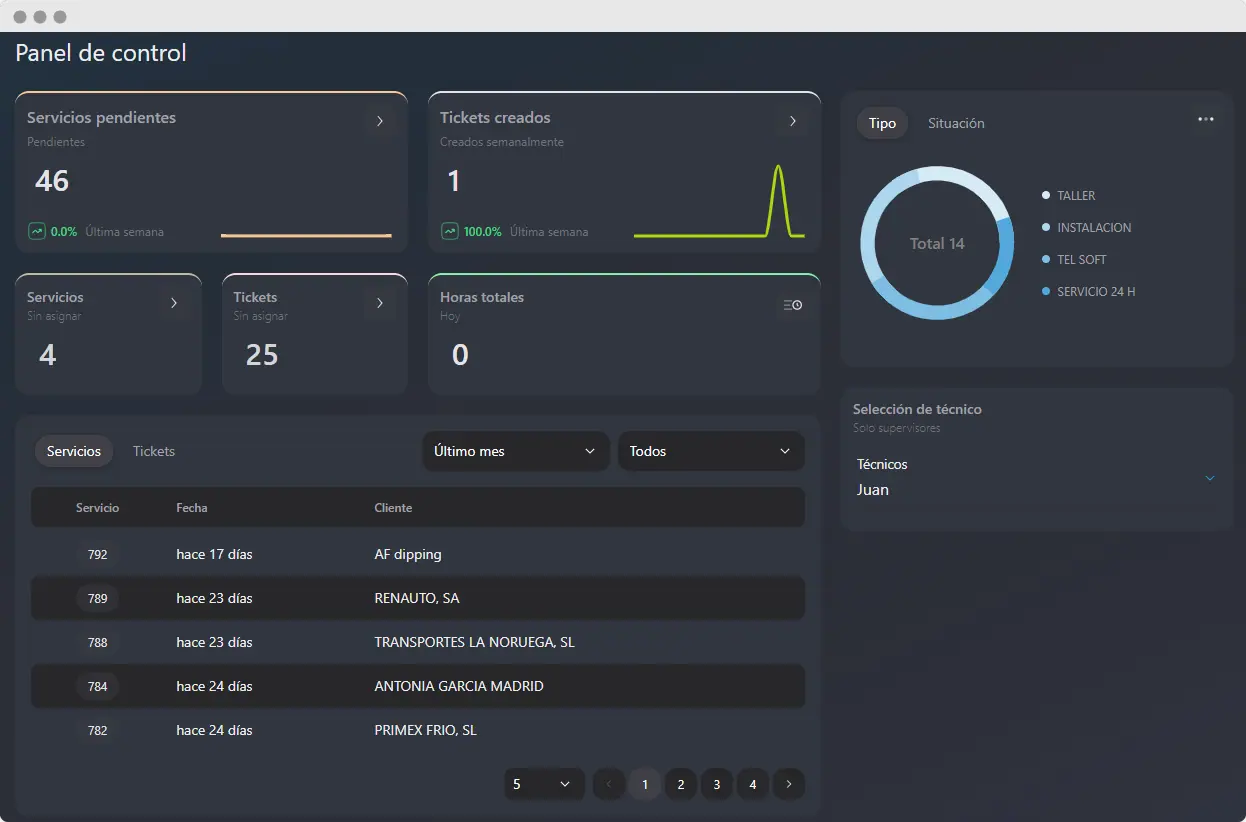Keep Tipo view selected on the chart

click(x=882, y=123)
